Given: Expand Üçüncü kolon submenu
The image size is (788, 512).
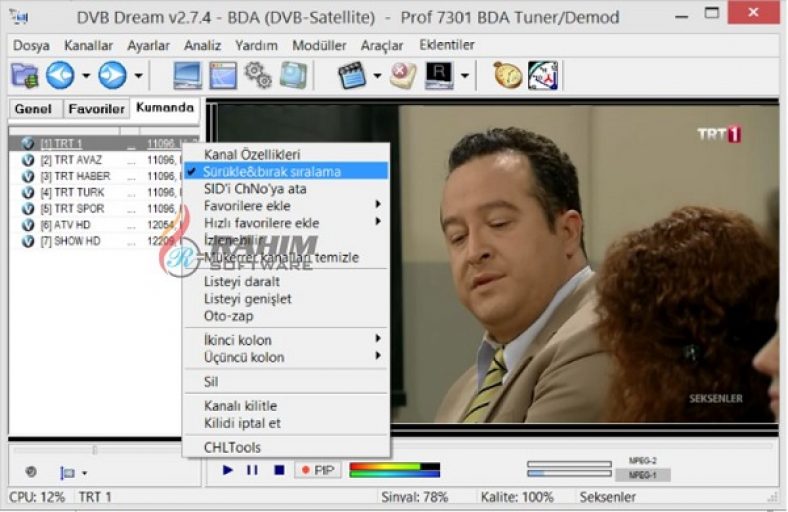Looking at the screenshot, I should pos(286,357).
